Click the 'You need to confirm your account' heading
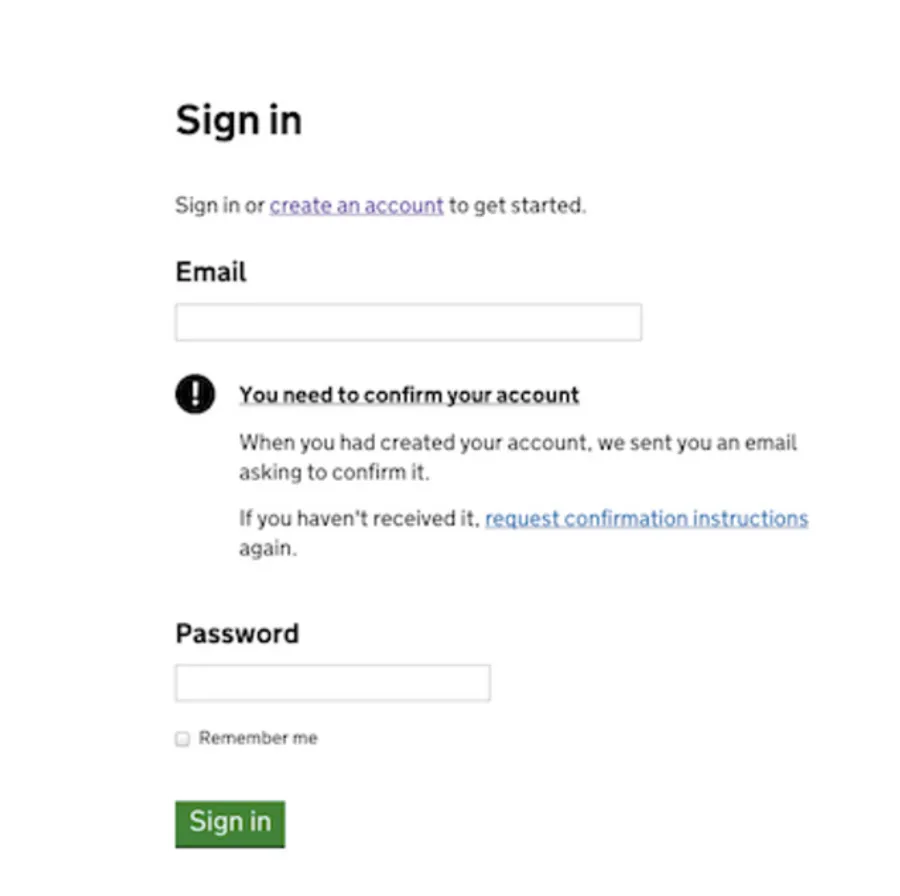The width and height of the screenshot is (900, 896). pos(409,395)
